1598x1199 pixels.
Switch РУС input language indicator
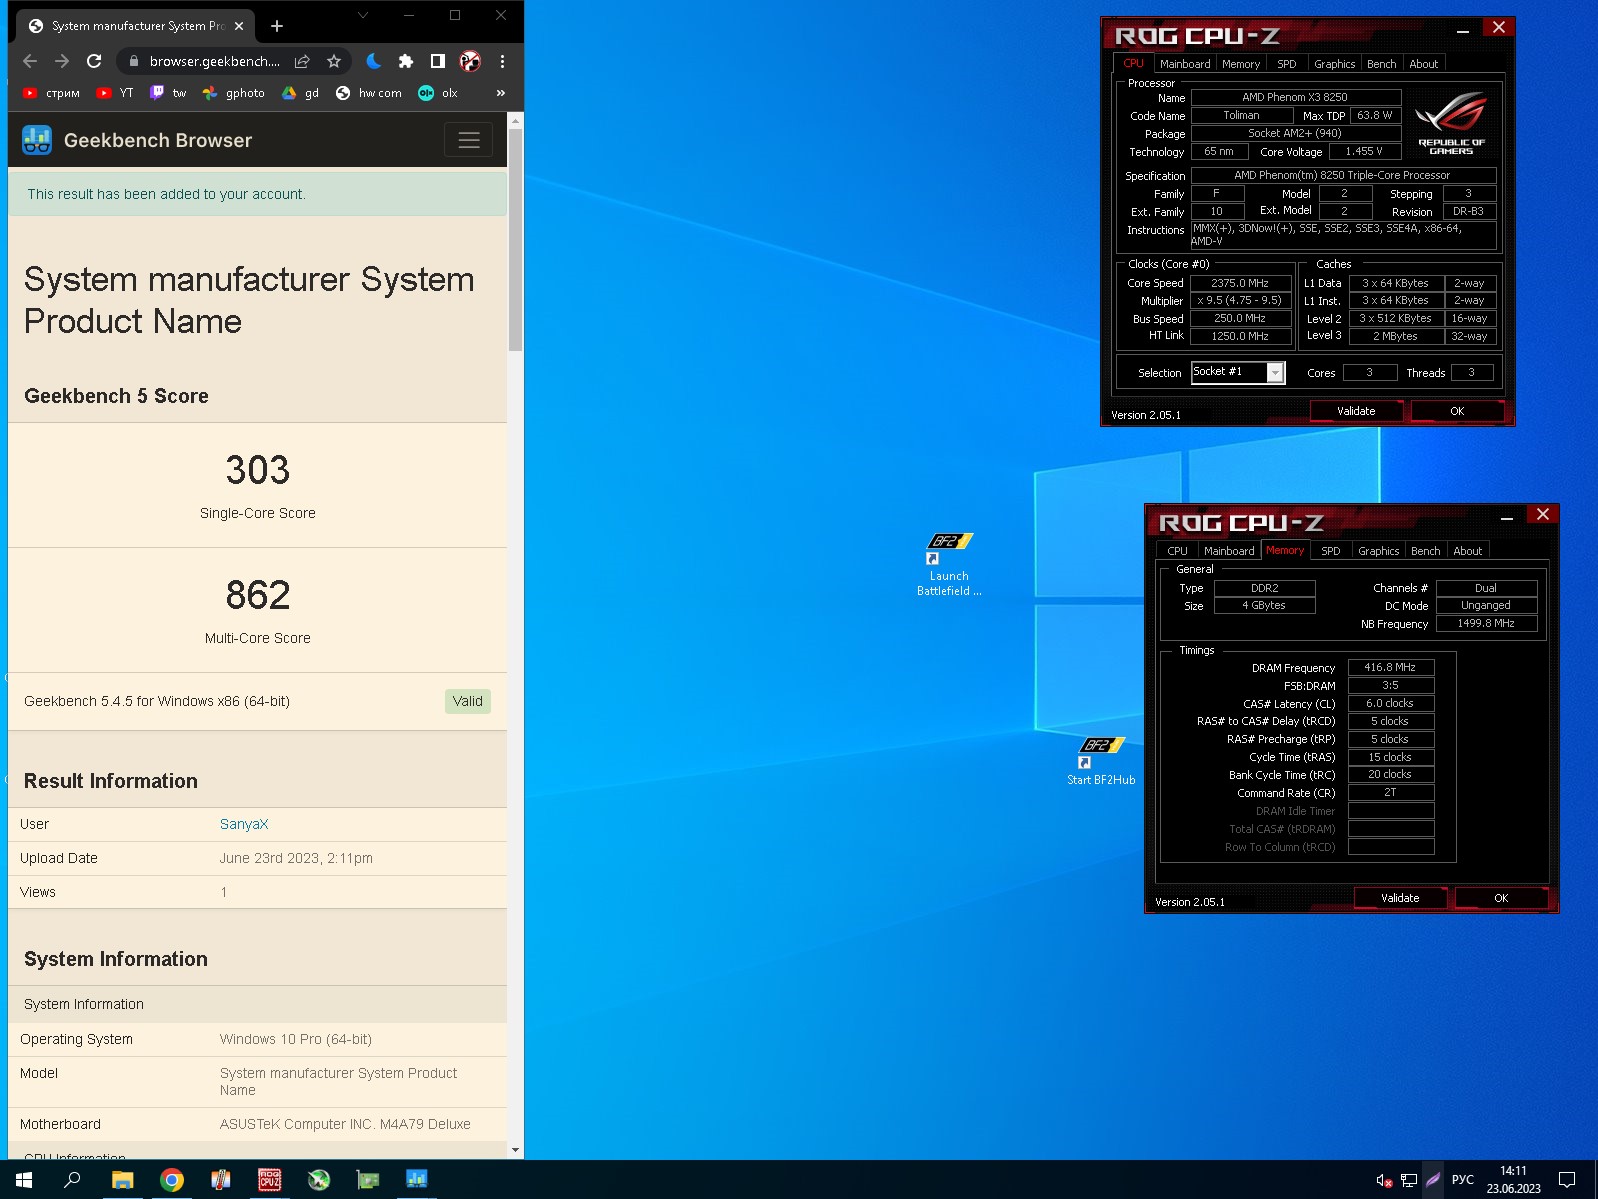point(1462,1180)
